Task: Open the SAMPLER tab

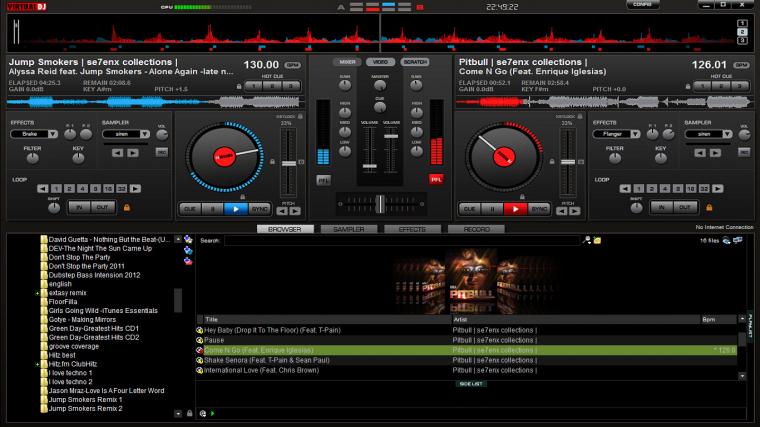Action: [x=348, y=229]
